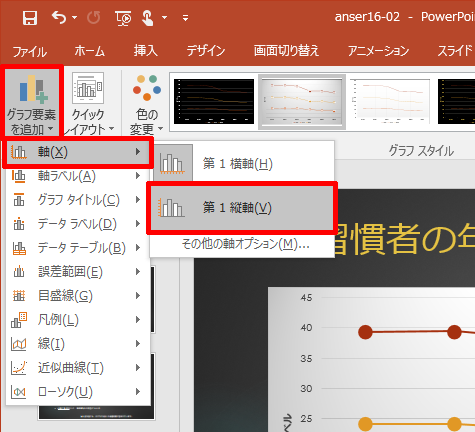The image size is (475, 432).
Task: Click the axis value 45 in chart
Action: tap(306, 297)
